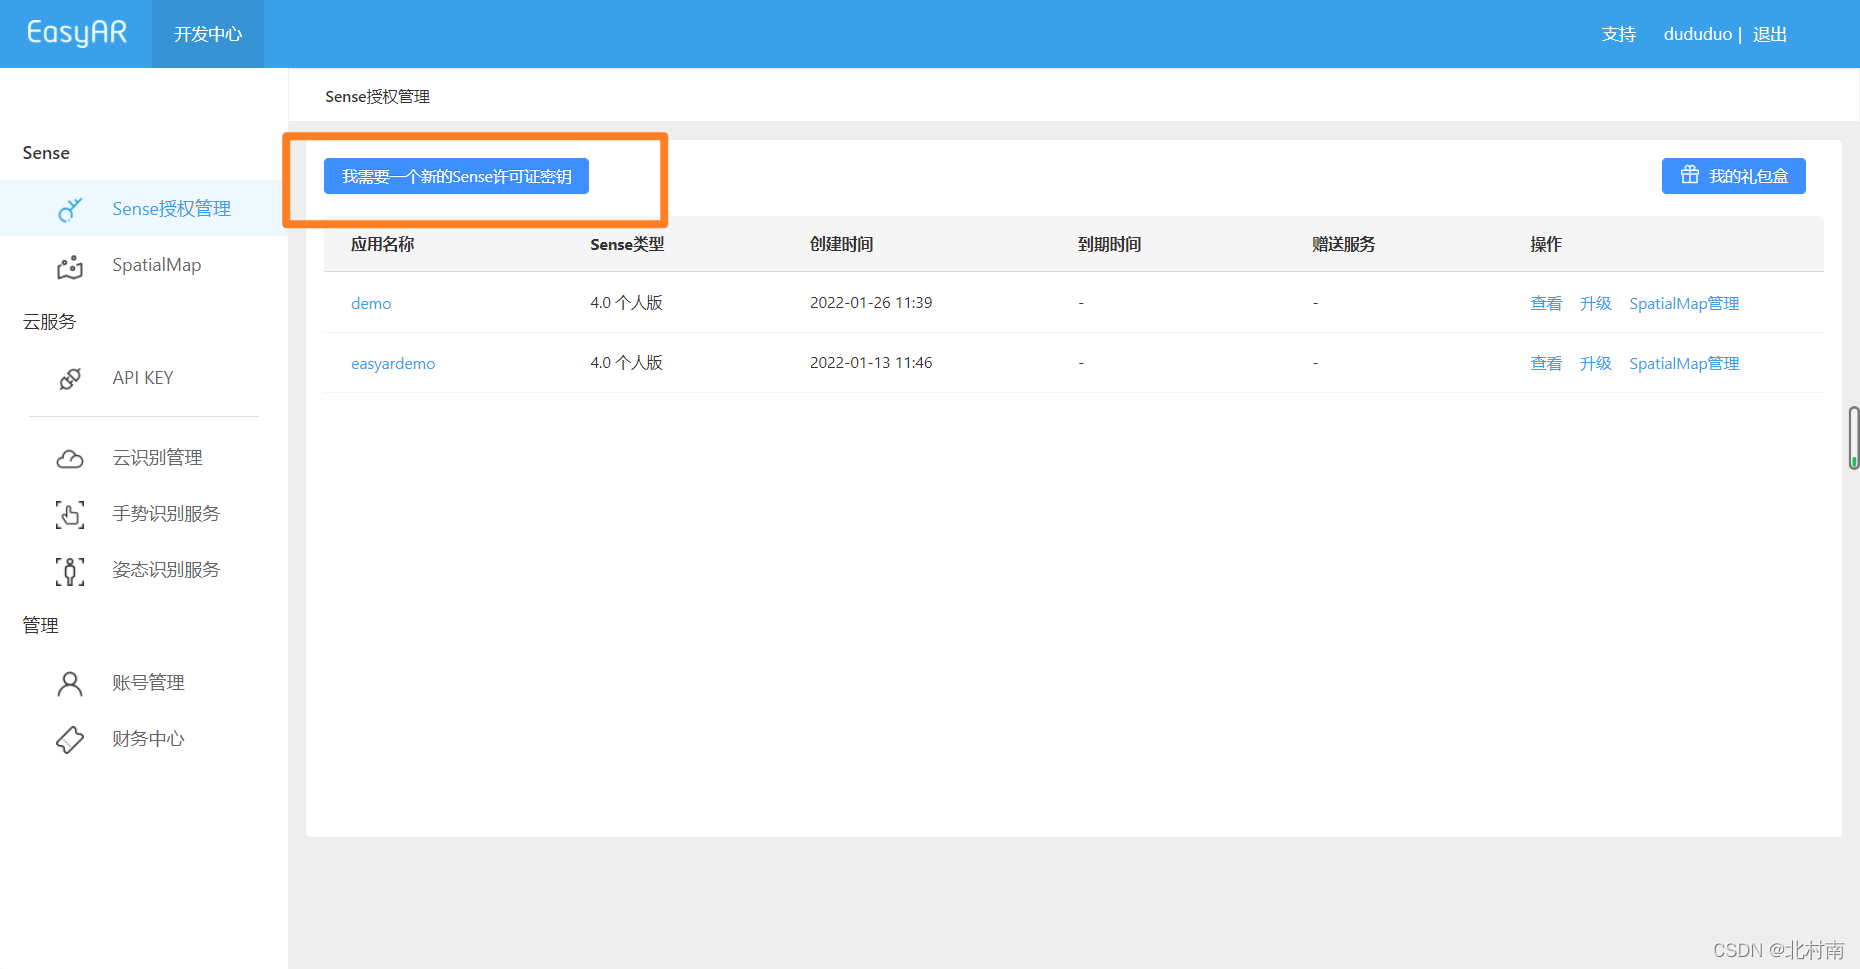Click 查看 for the easyardemo row
The height and width of the screenshot is (969, 1860).
click(x=1546, y=363)
